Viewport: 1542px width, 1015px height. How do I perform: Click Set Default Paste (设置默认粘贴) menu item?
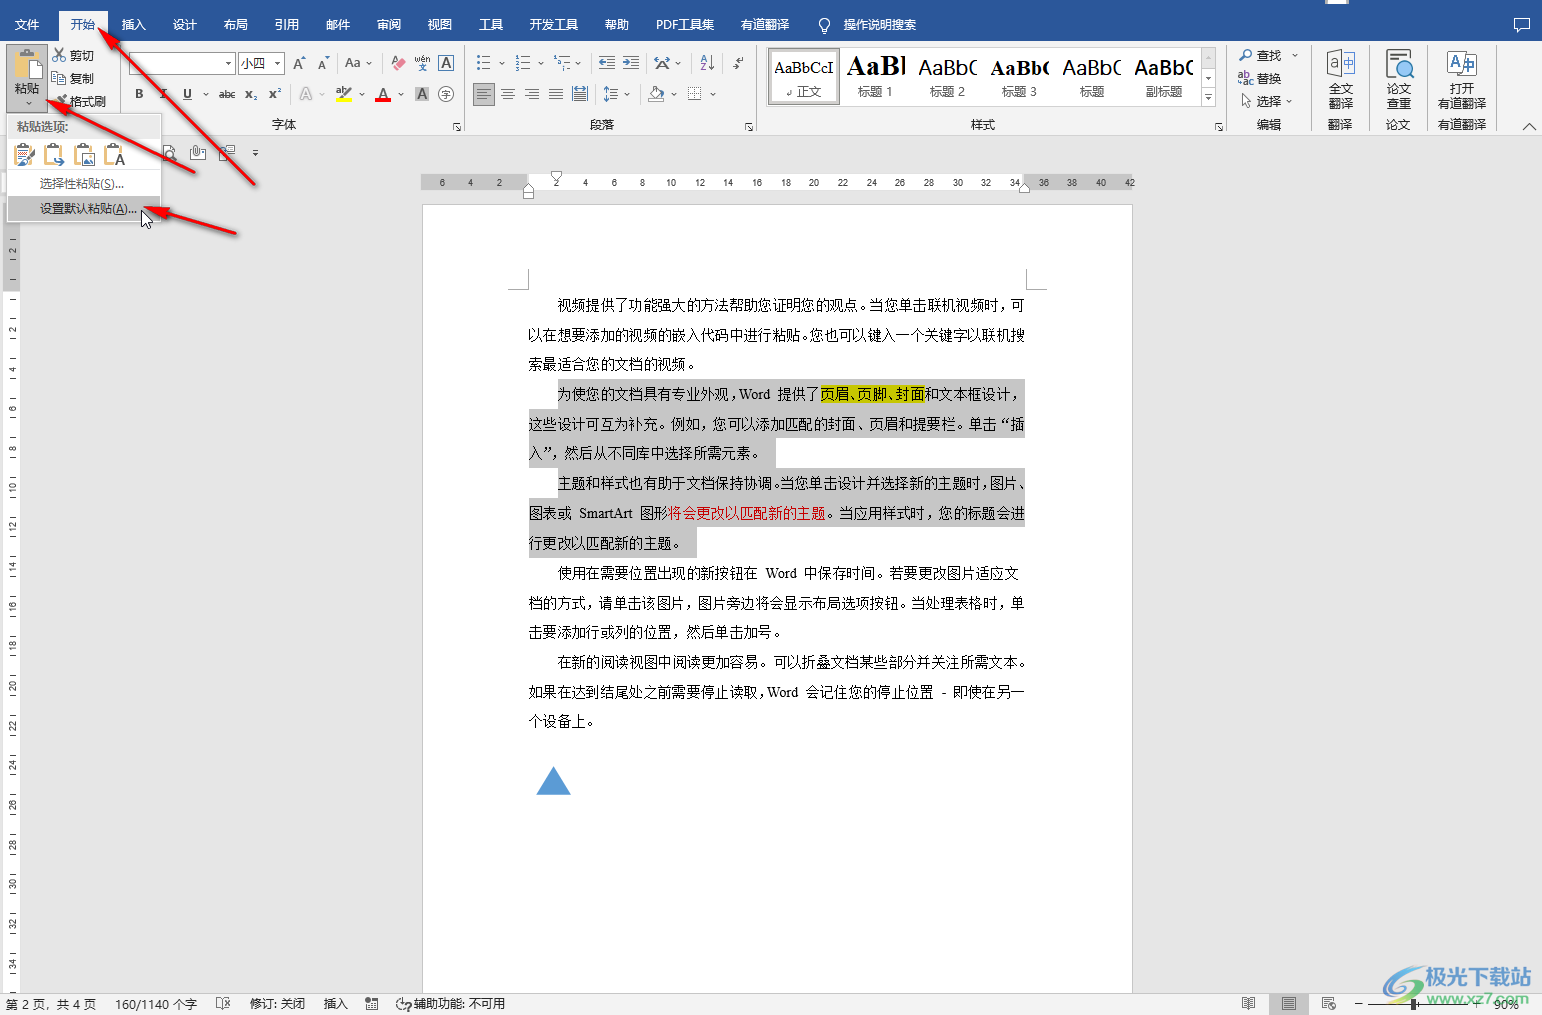[84, 209]
